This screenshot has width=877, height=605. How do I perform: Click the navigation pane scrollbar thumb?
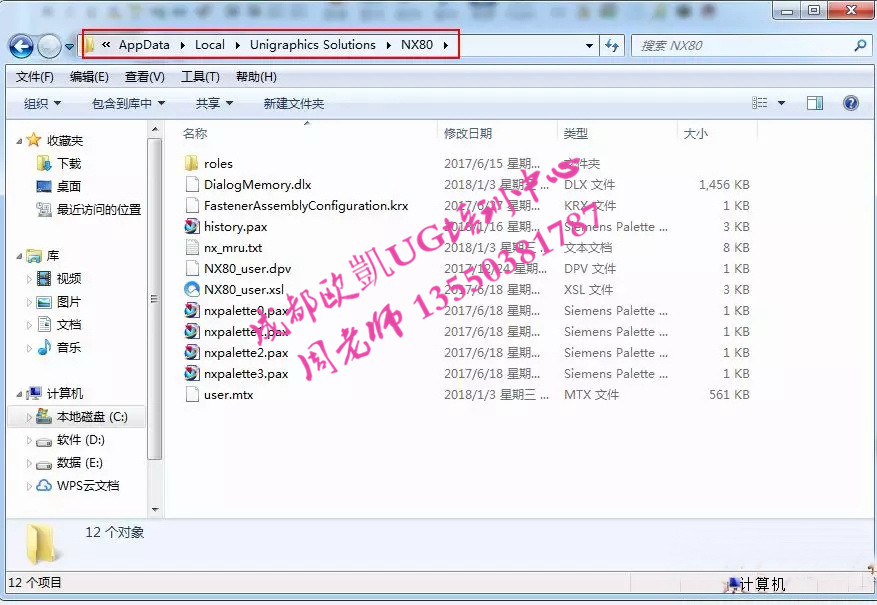[x=155, y=299]
